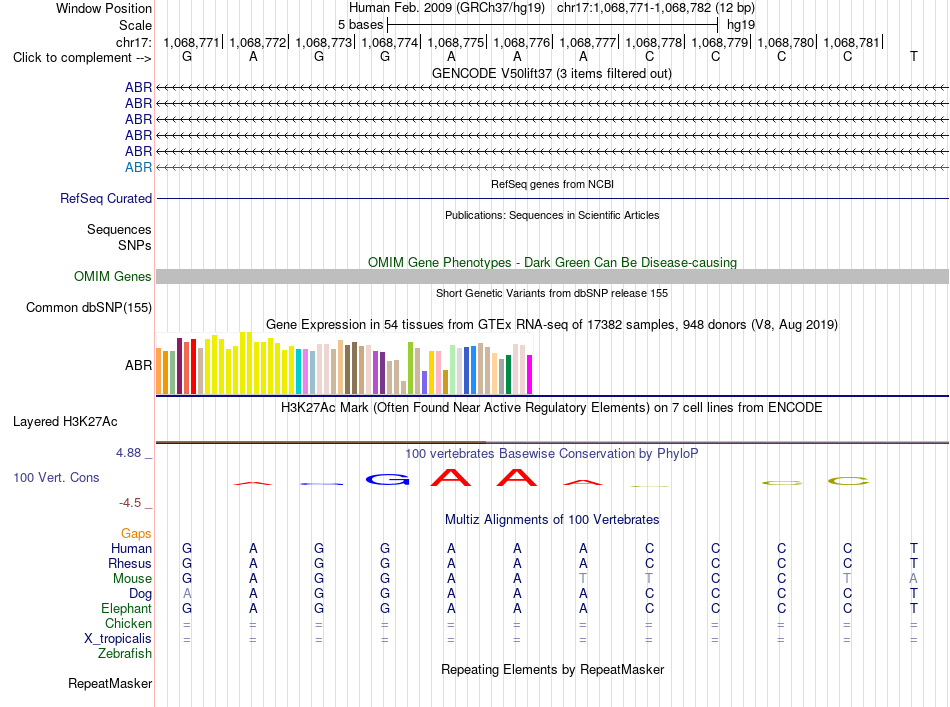Viewport: 950px width, 707px height.
Task: Click the dark green bar in GTEx chart
Action: click(508, 374)
